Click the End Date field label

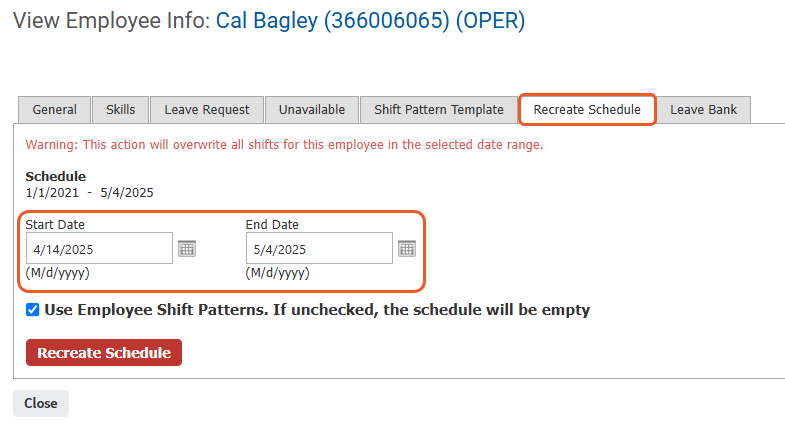click(272, 224)
